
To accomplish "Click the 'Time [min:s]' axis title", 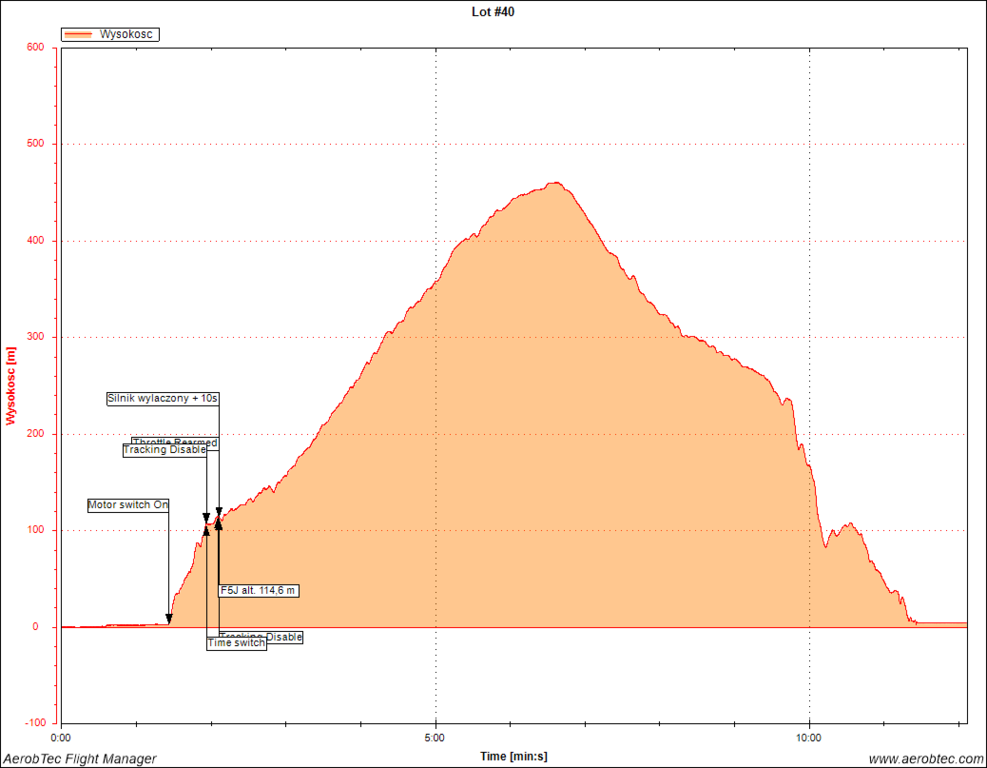I will [513, 756].
